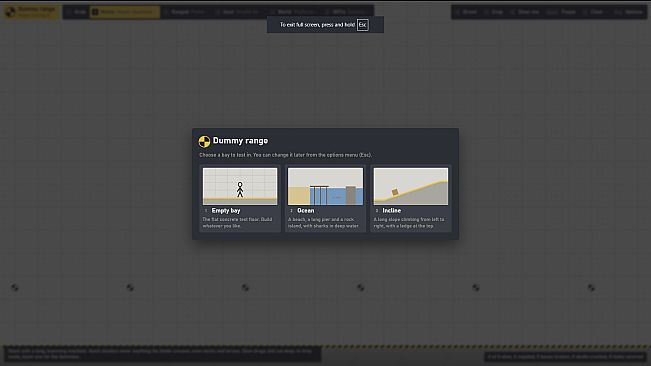Click the 'Empty bay' title label
Screen dimensions: 651x366
tap(226, 210)
